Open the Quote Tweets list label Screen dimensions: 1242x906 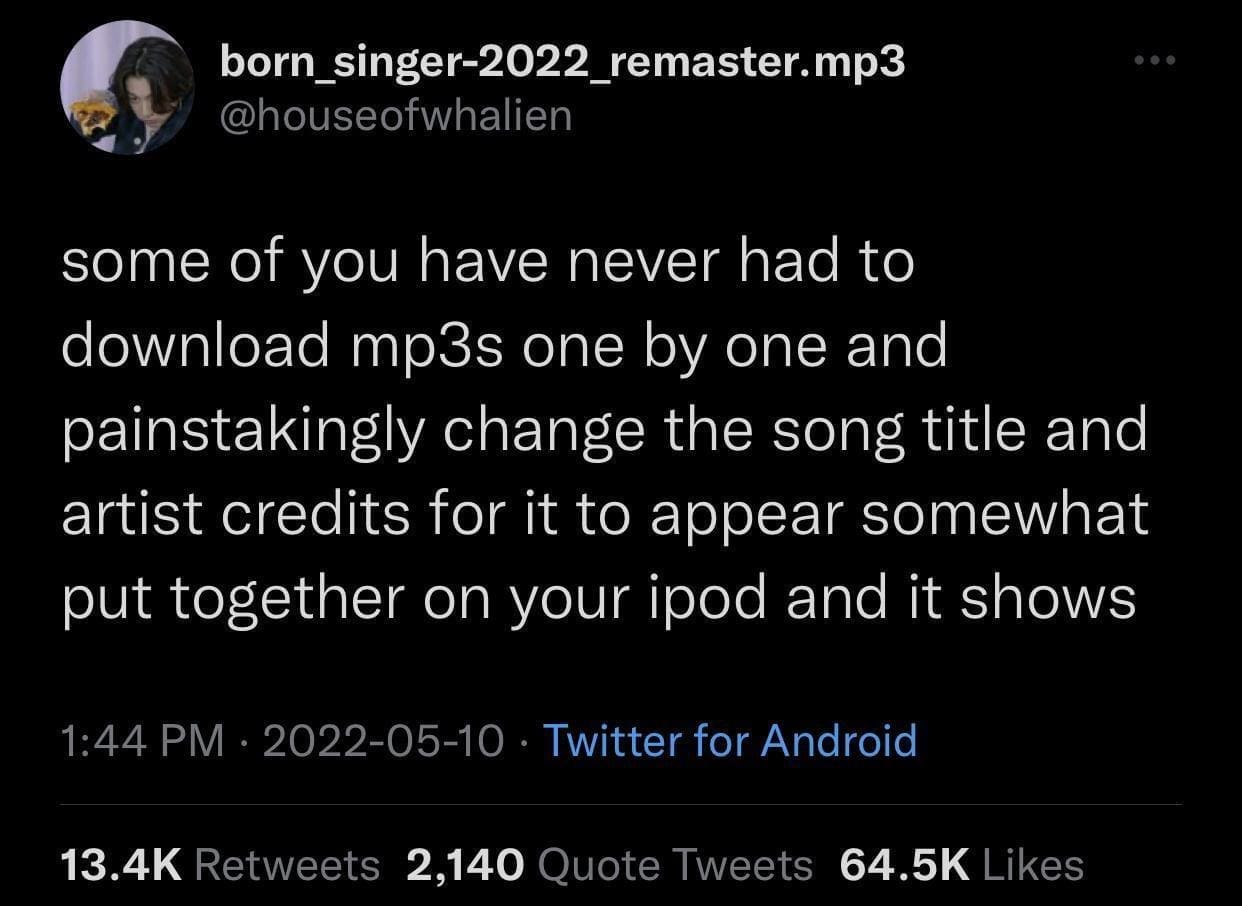[x=675, y=865]
